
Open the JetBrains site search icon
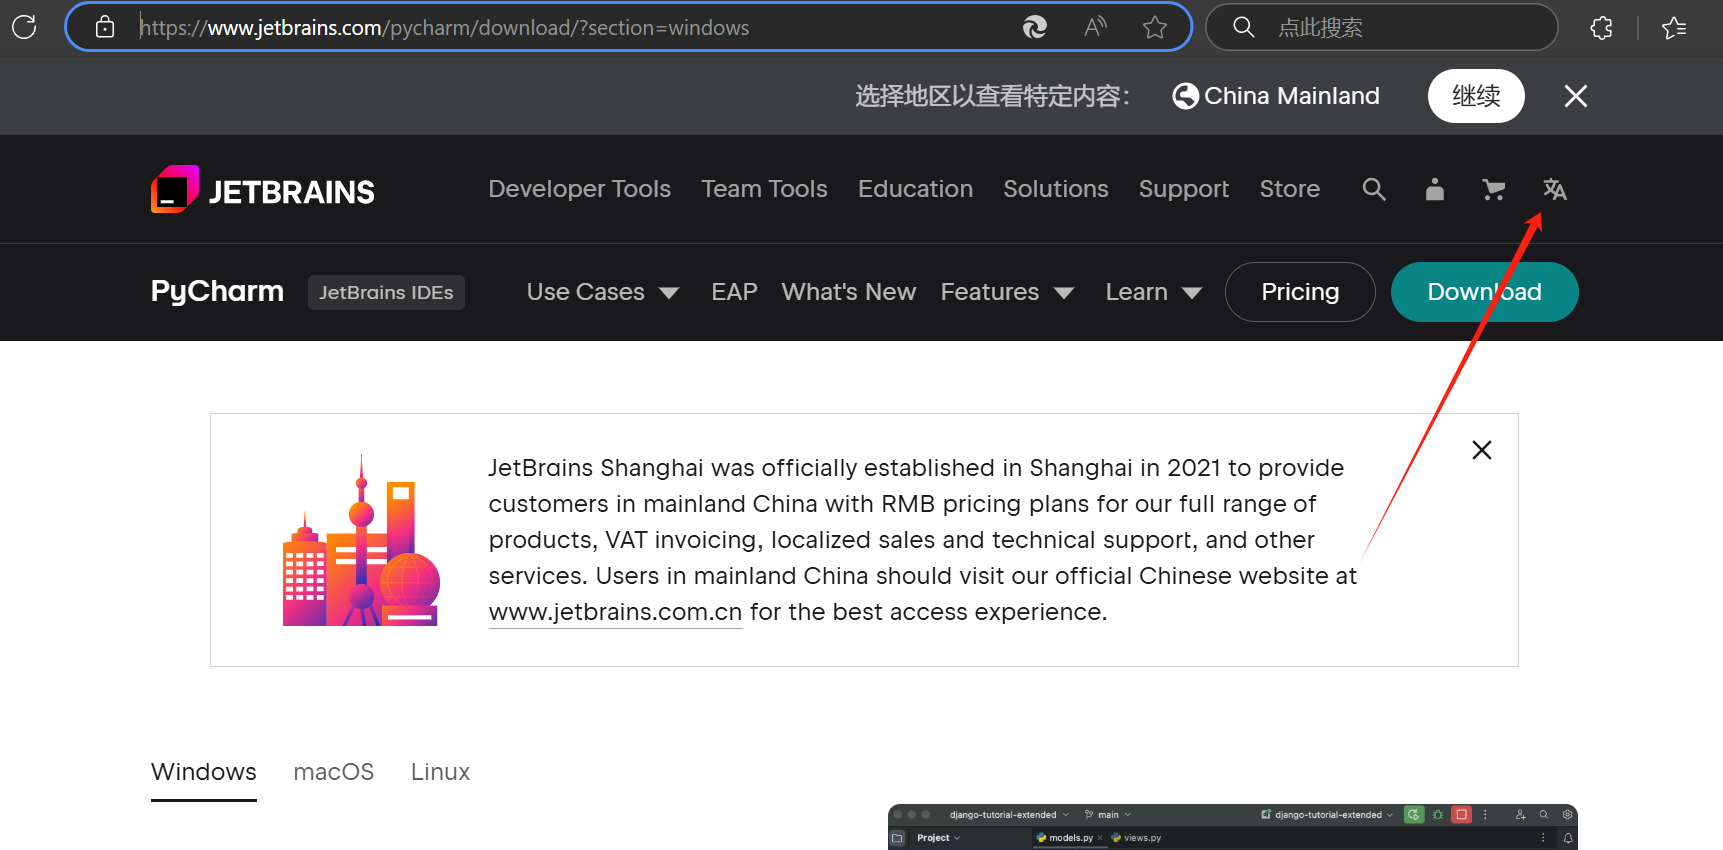tap(1374, 189)
